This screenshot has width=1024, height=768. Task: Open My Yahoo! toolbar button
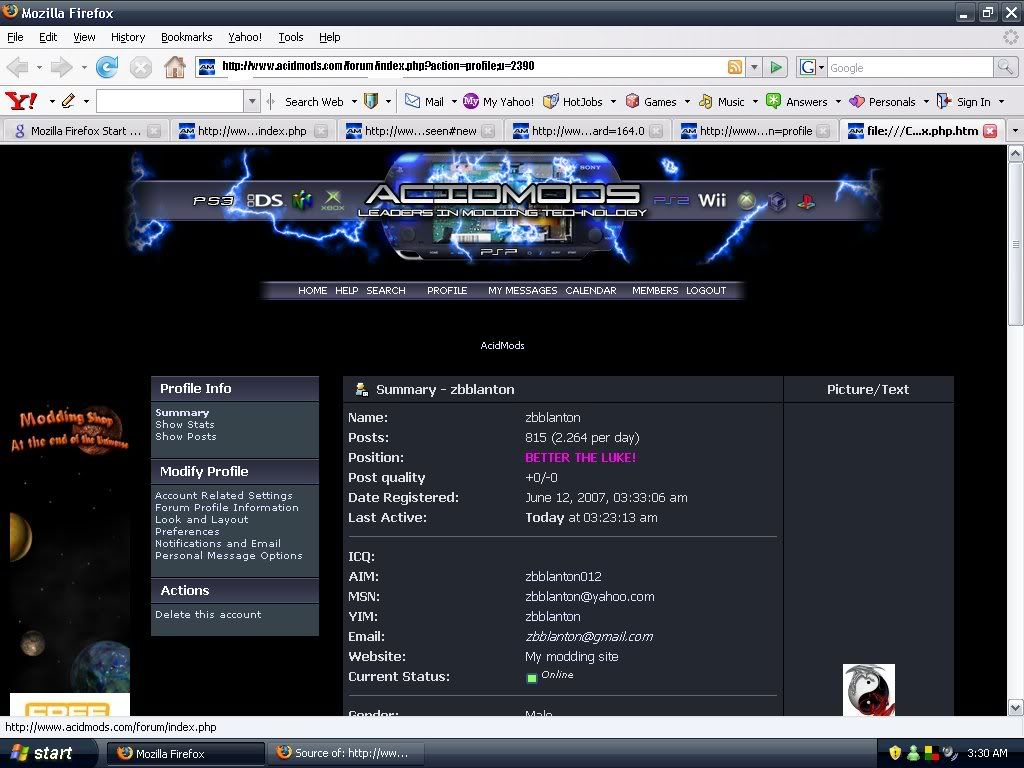point(498,101)
